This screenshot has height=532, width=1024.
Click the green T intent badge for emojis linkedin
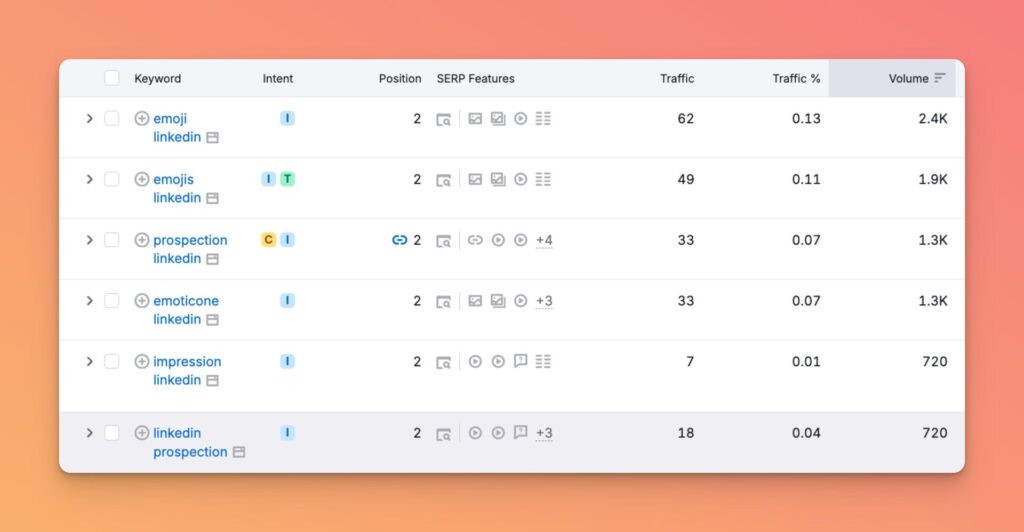click(x=287, y=179)
